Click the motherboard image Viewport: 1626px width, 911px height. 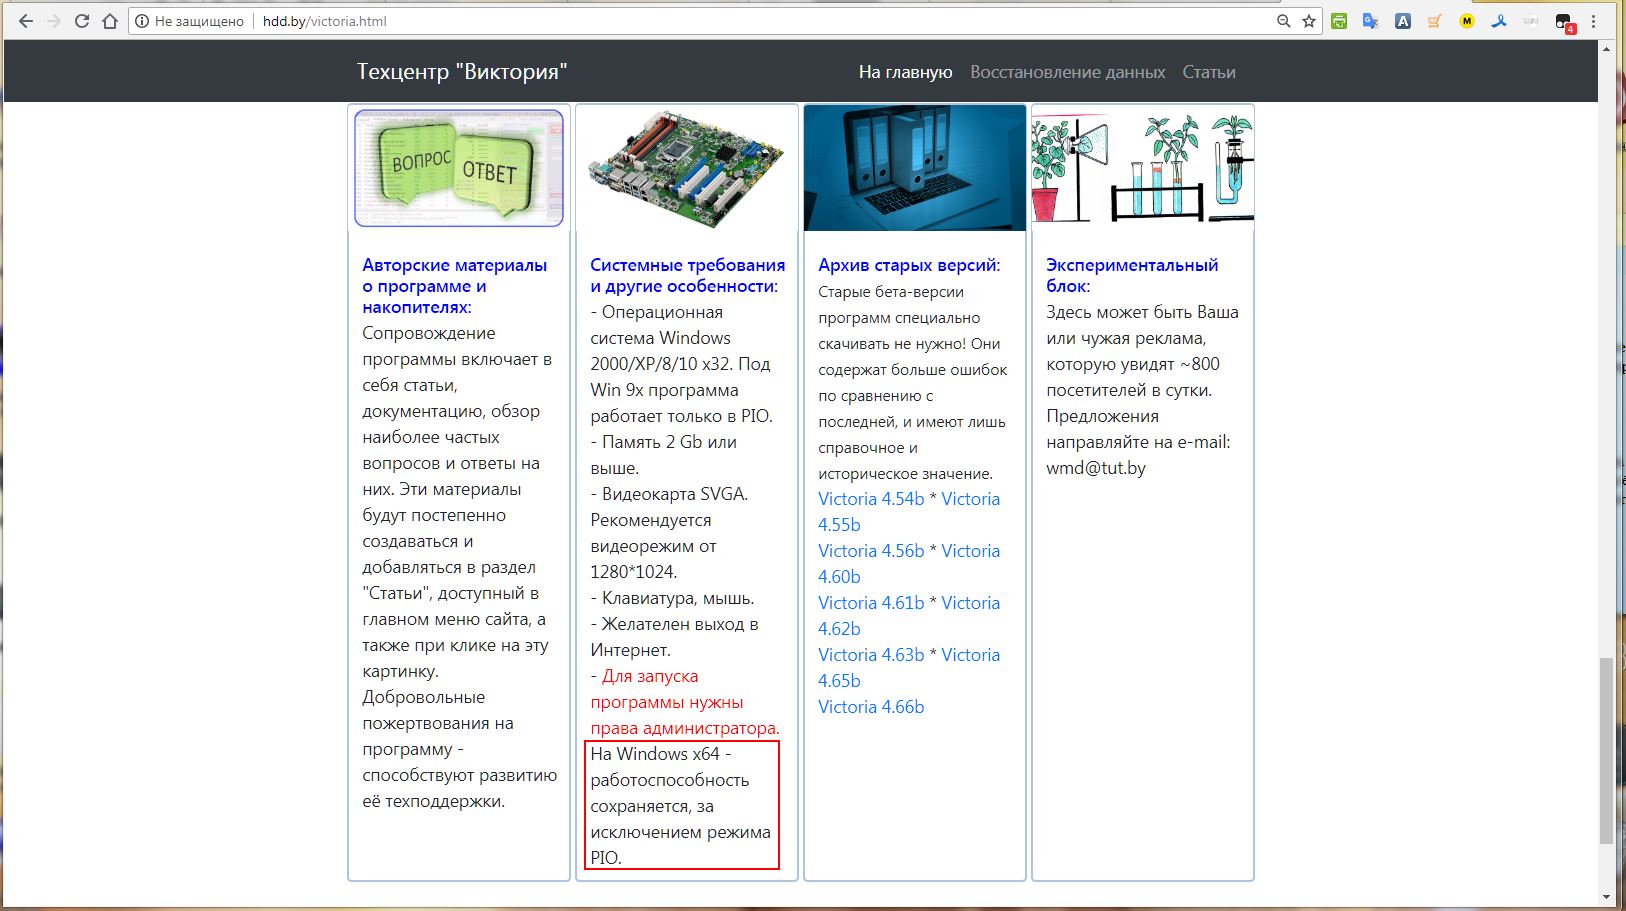[687, 168]
